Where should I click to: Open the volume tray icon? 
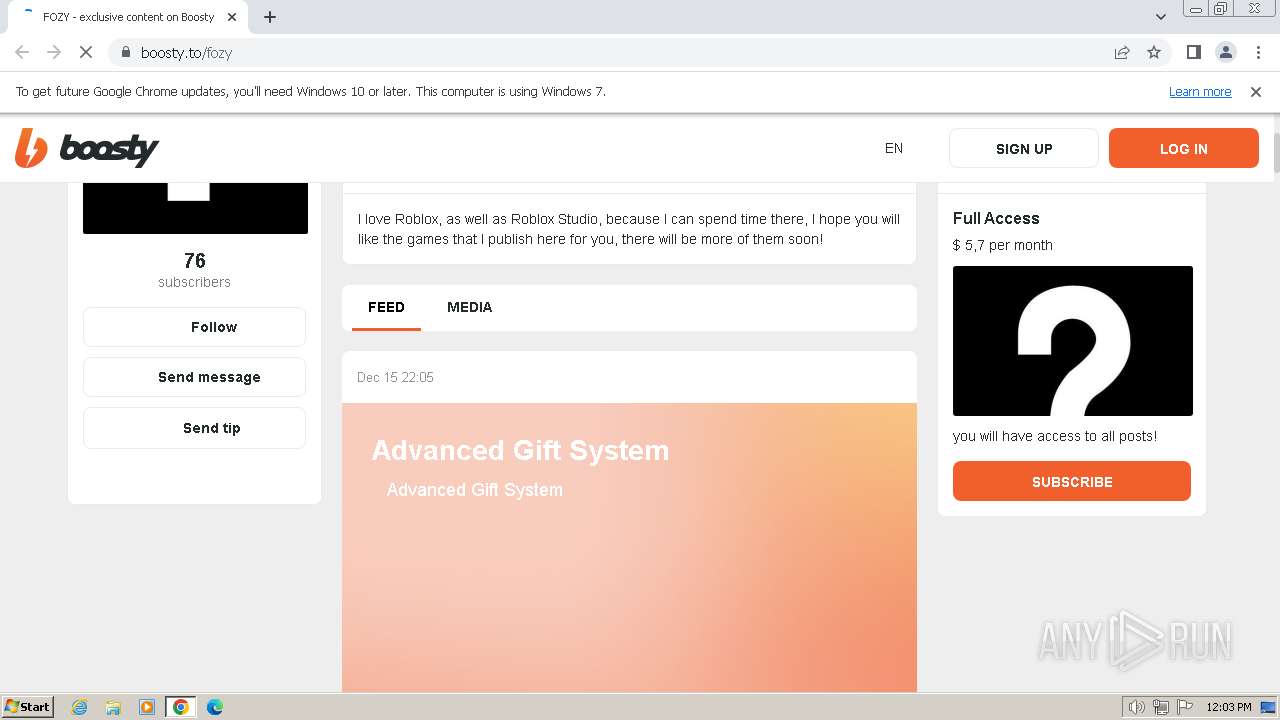1137,707
